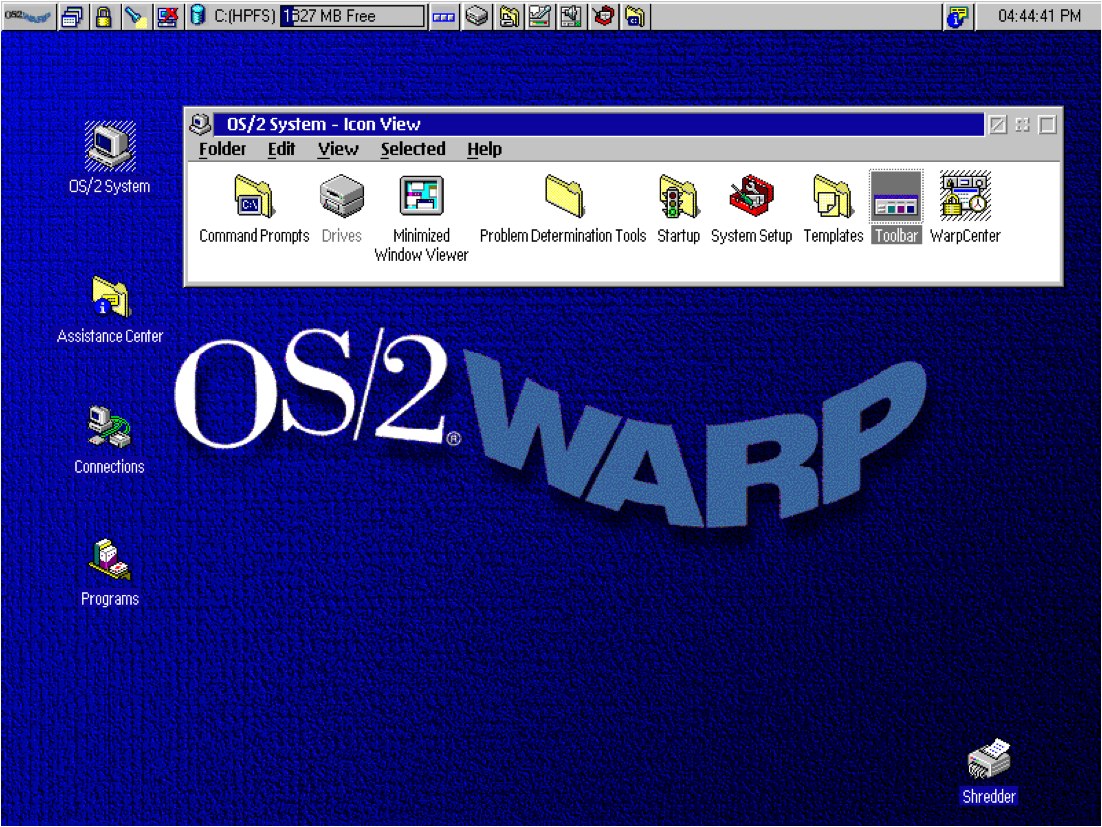The image size is (1102, 827).
Task: Select the Problem Determination Tools folder
Action: pos(563,209)
